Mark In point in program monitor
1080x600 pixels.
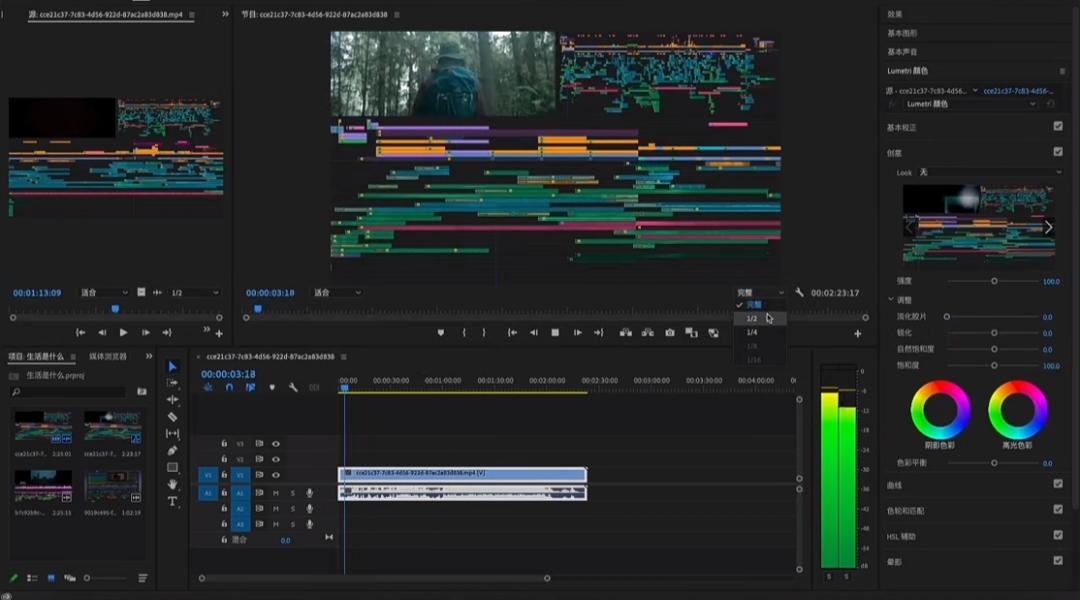[464, 333]
